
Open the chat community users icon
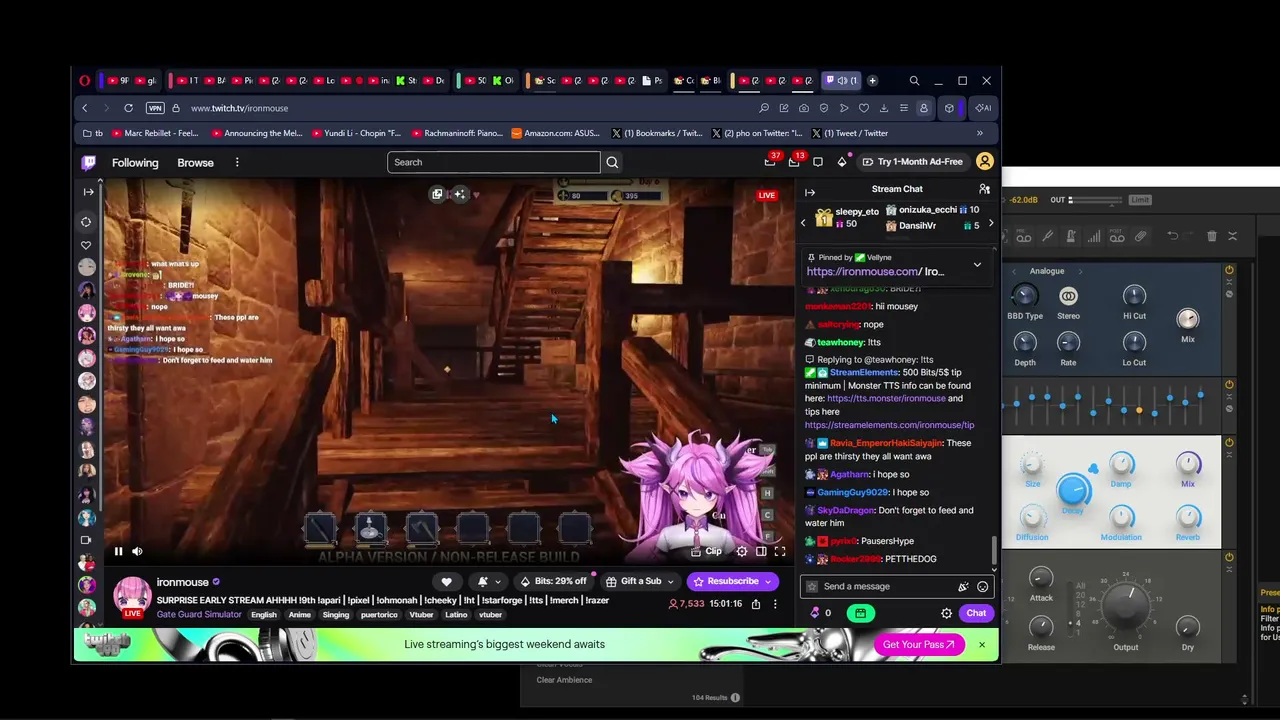point(985,189)
